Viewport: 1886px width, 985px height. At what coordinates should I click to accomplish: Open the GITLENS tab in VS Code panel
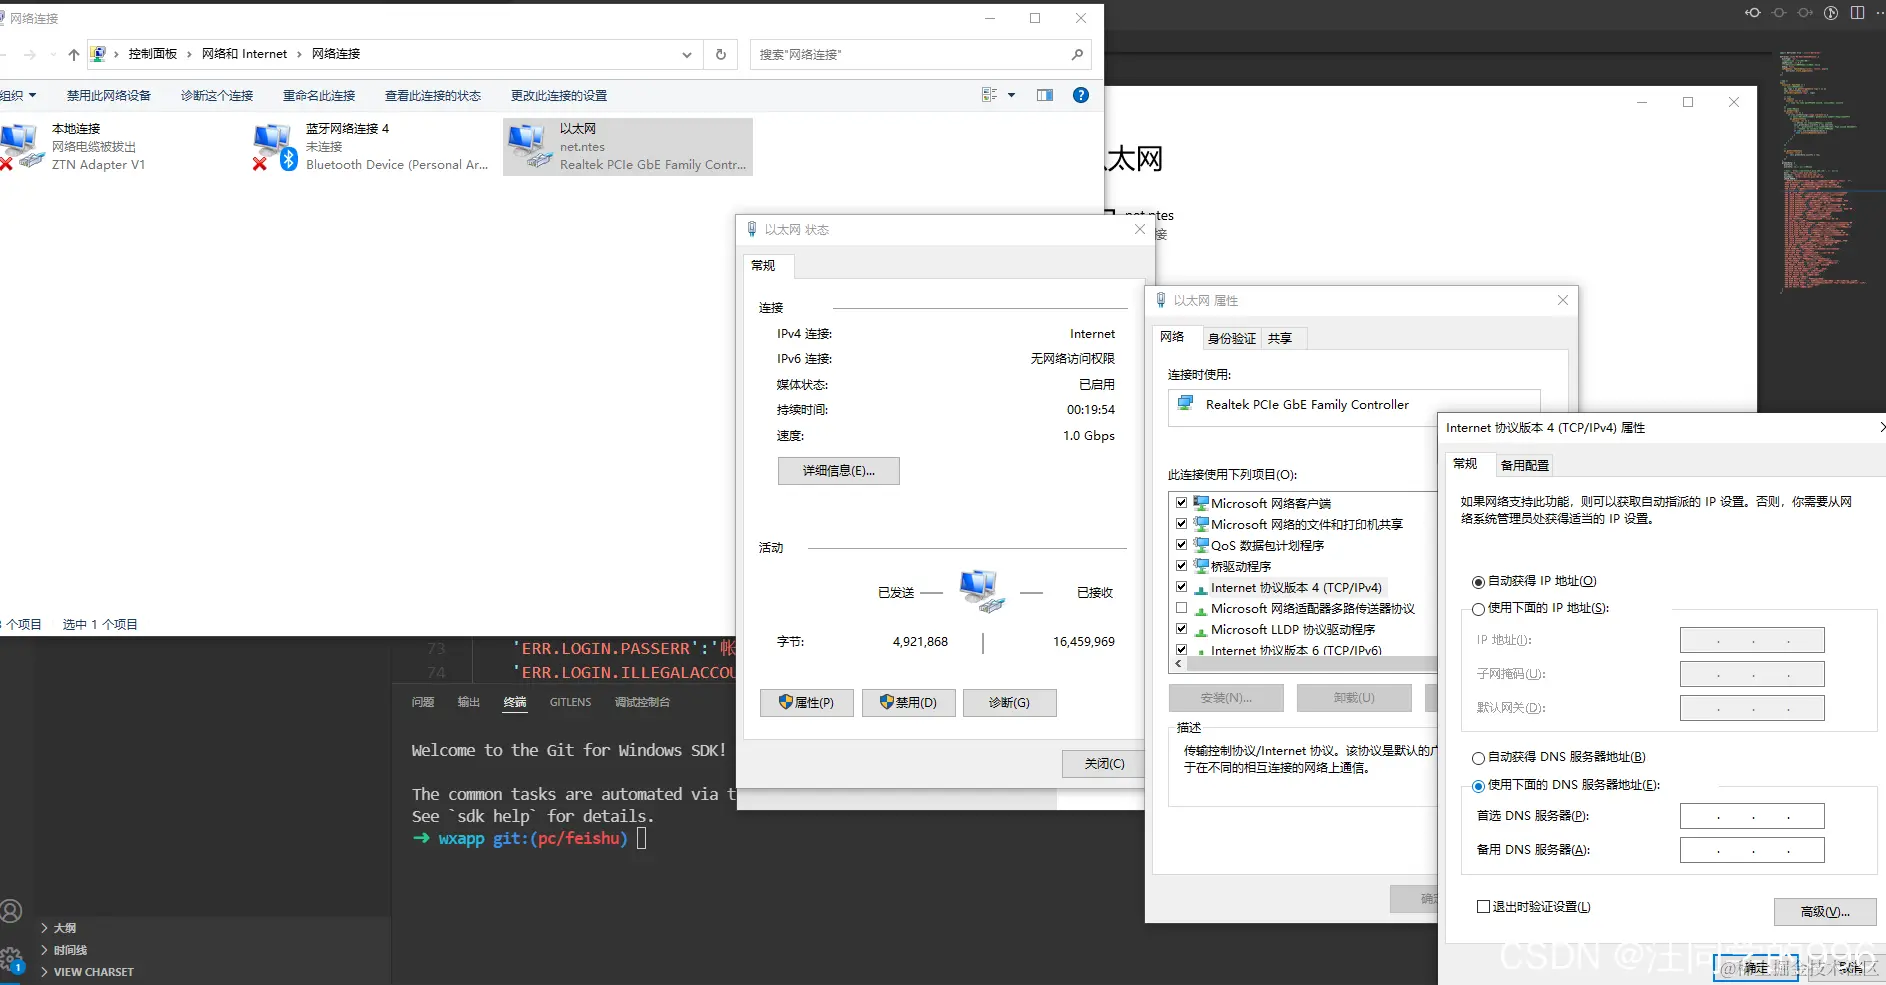[570, 702]
